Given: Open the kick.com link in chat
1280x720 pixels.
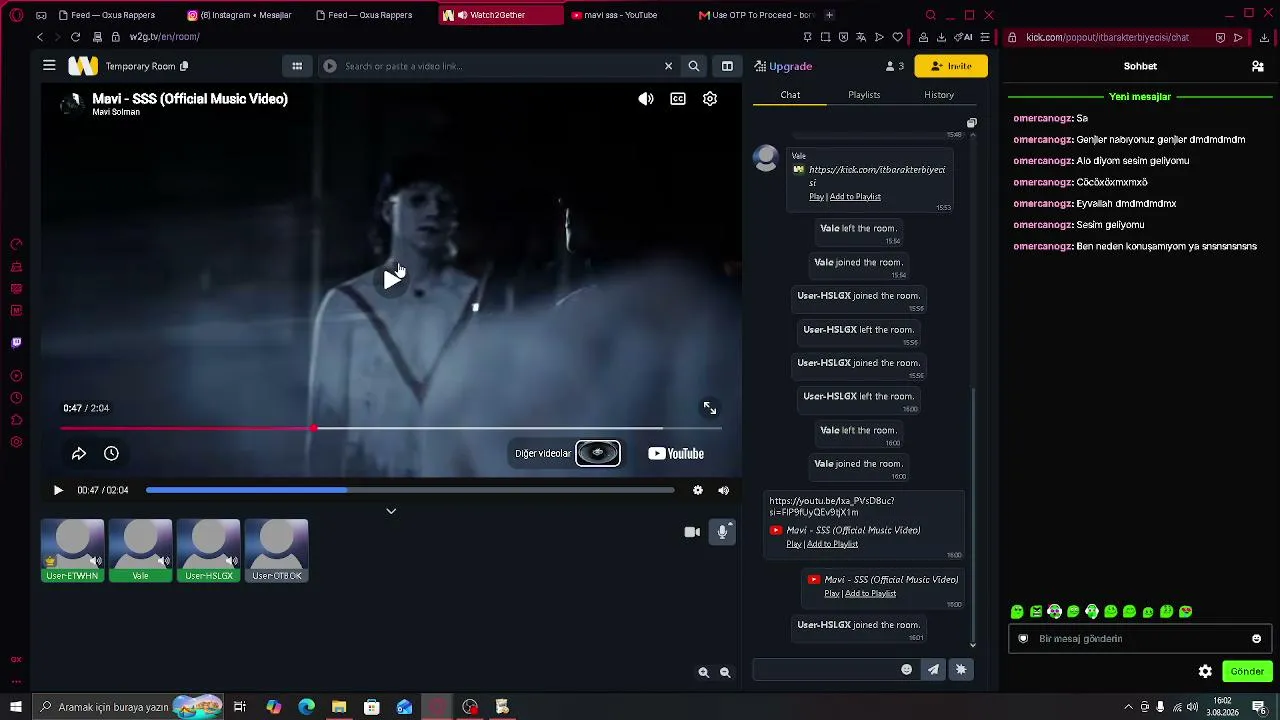Looking at the screenshot, I should click(x=877, y=176).
